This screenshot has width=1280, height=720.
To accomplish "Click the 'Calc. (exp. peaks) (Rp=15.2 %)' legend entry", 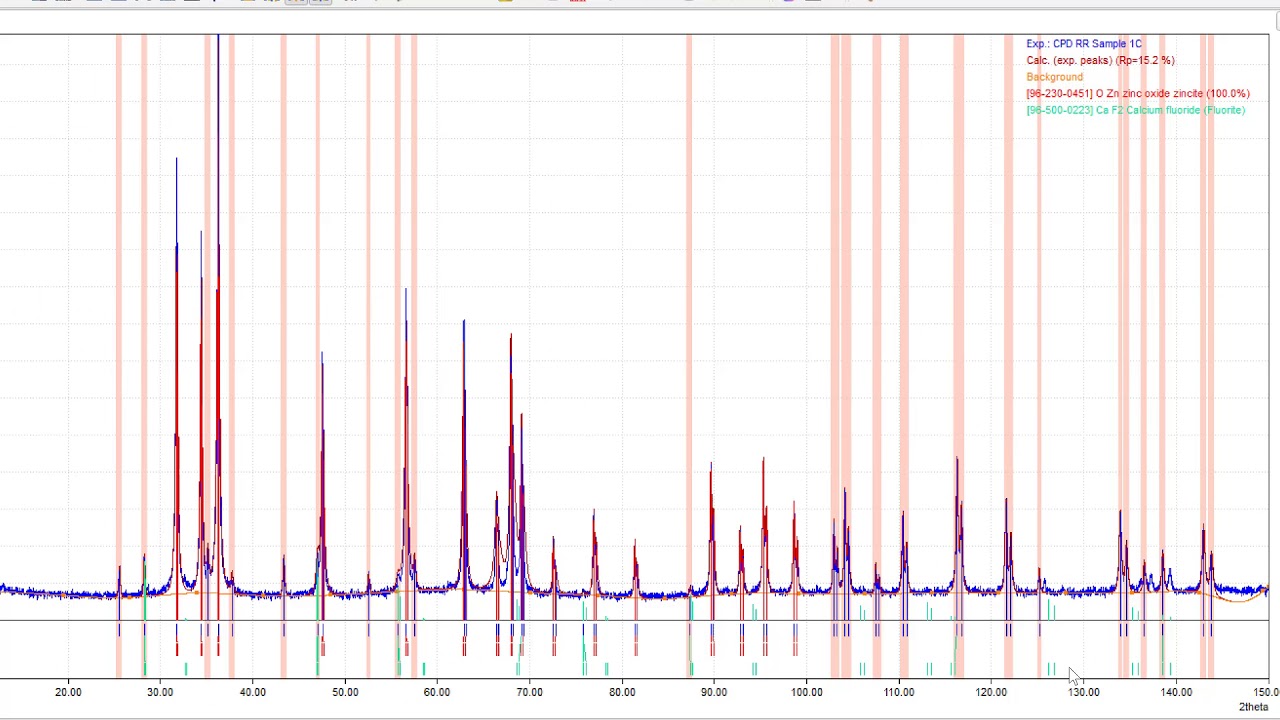I will click(1100, 61).
